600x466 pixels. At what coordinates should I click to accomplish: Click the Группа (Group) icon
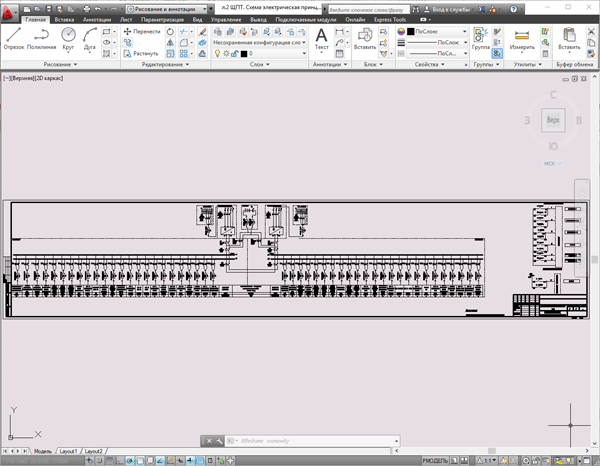click(480, 38)
